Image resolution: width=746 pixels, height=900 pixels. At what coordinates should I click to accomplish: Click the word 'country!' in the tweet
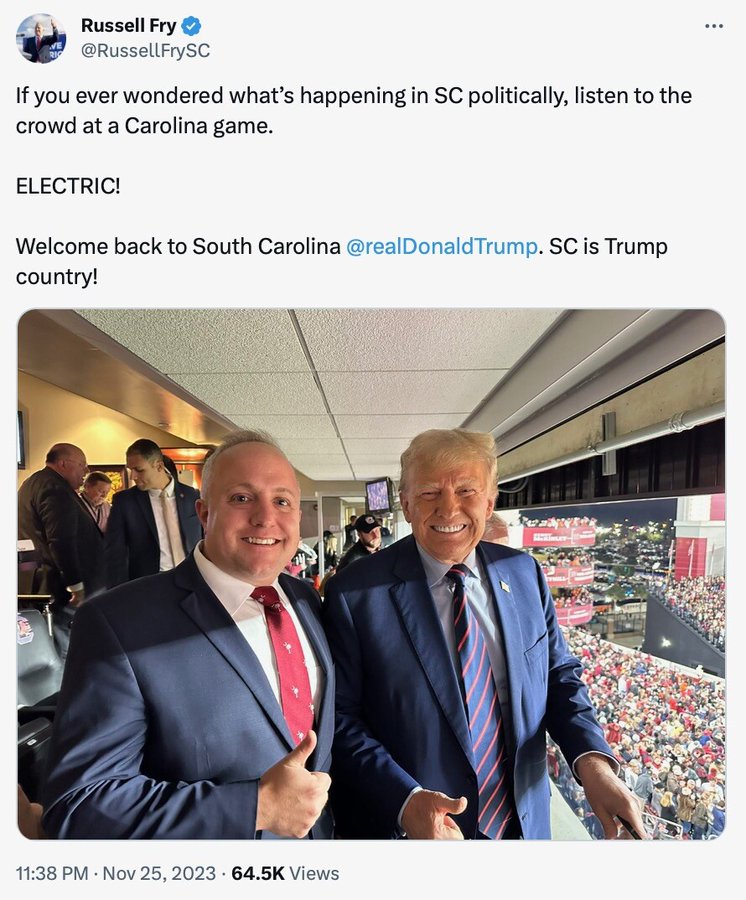(x=57, y=277)
